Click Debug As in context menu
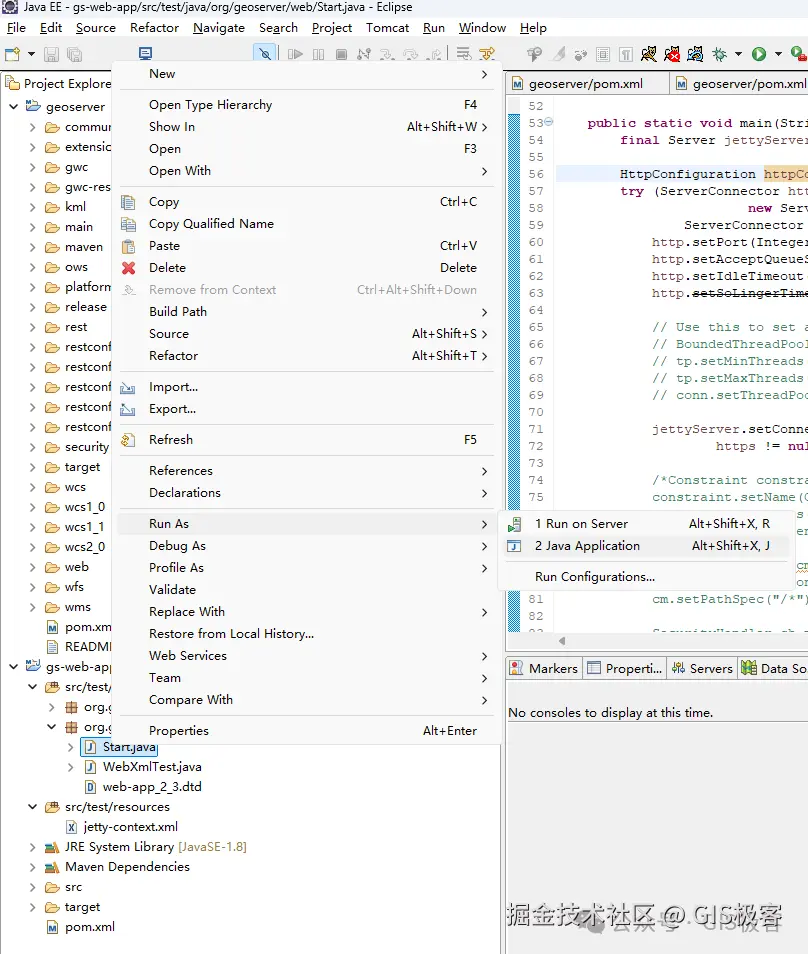This screenshot has height=954, width=808. (307, 546)
